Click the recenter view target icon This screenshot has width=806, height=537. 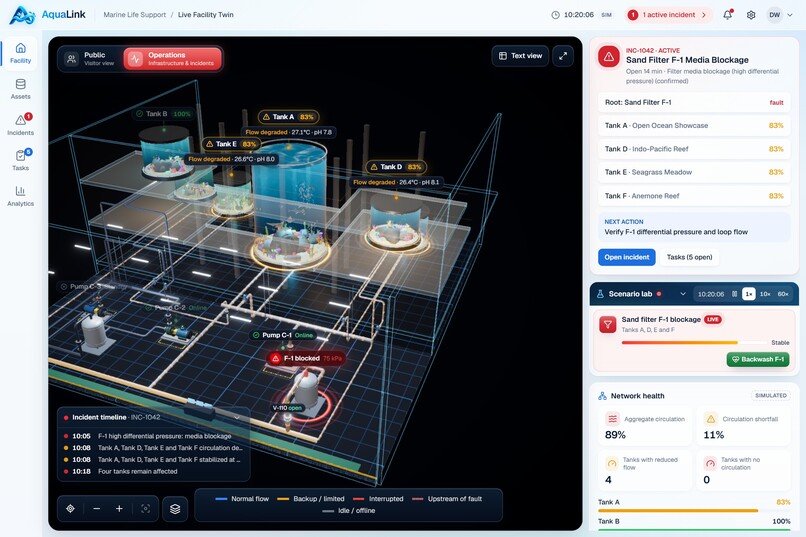pos(70,509)
